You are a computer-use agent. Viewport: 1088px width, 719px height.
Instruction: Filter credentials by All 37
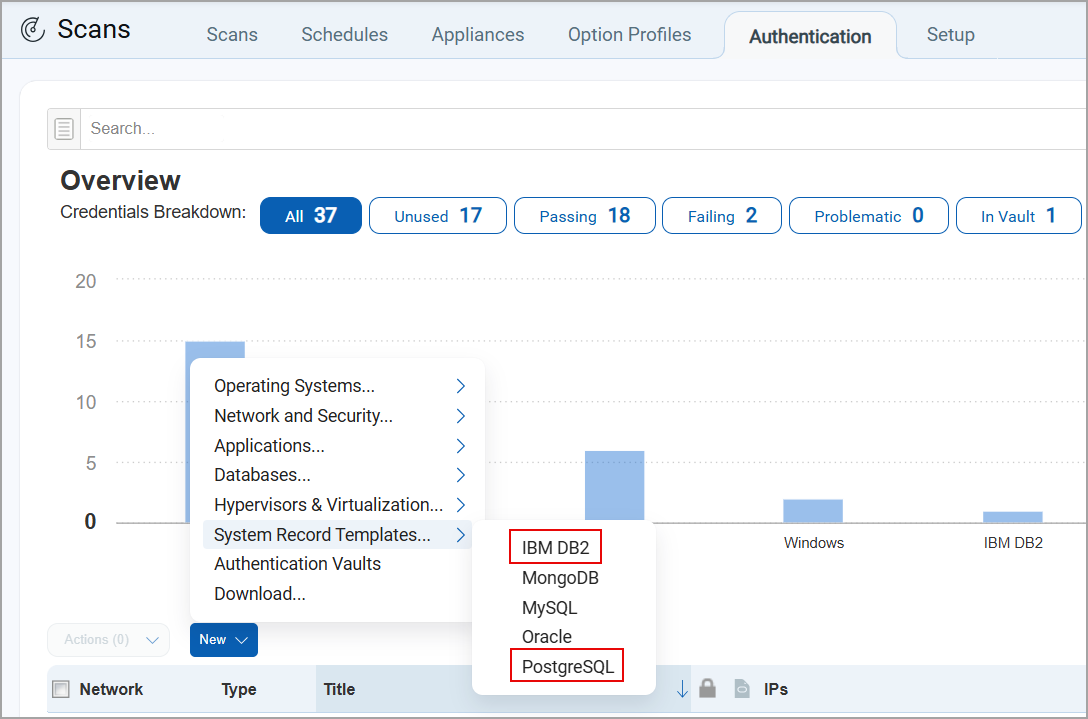tap(311, 215)
